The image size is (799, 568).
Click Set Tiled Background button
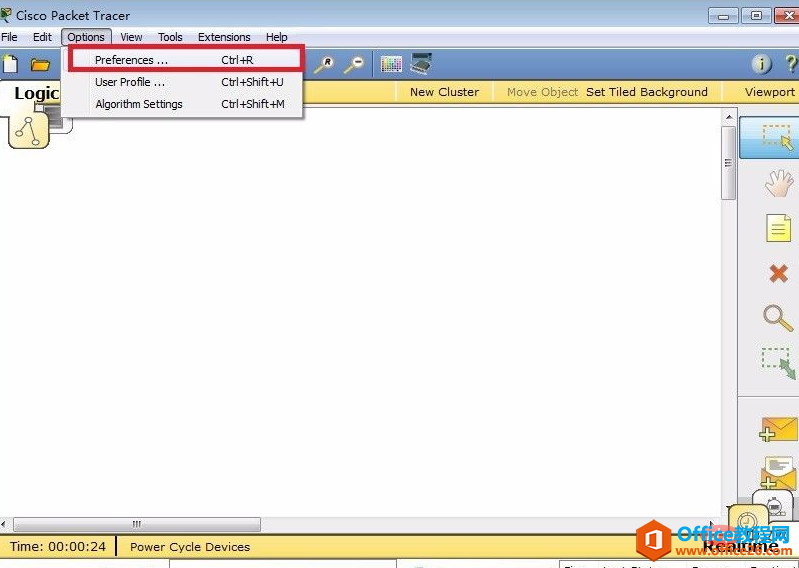tap(647, 92)
